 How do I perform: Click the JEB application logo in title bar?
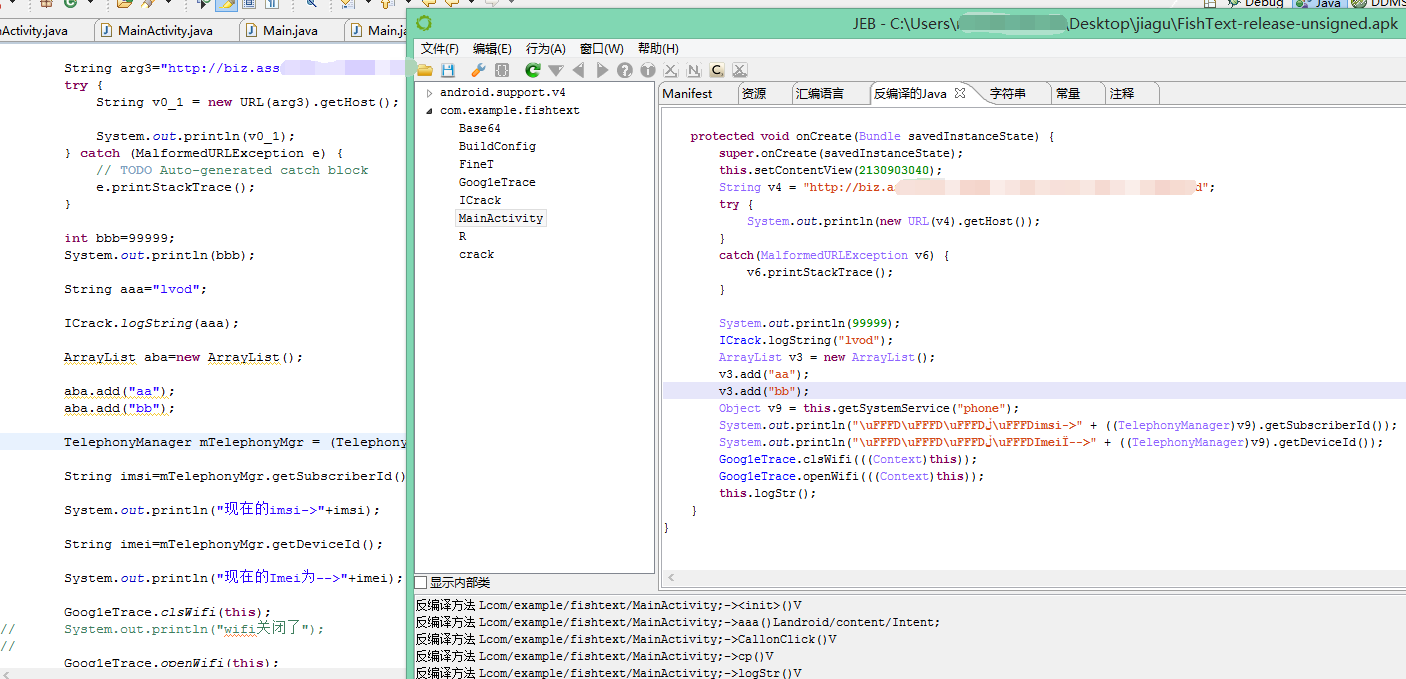tap(424, 23)
